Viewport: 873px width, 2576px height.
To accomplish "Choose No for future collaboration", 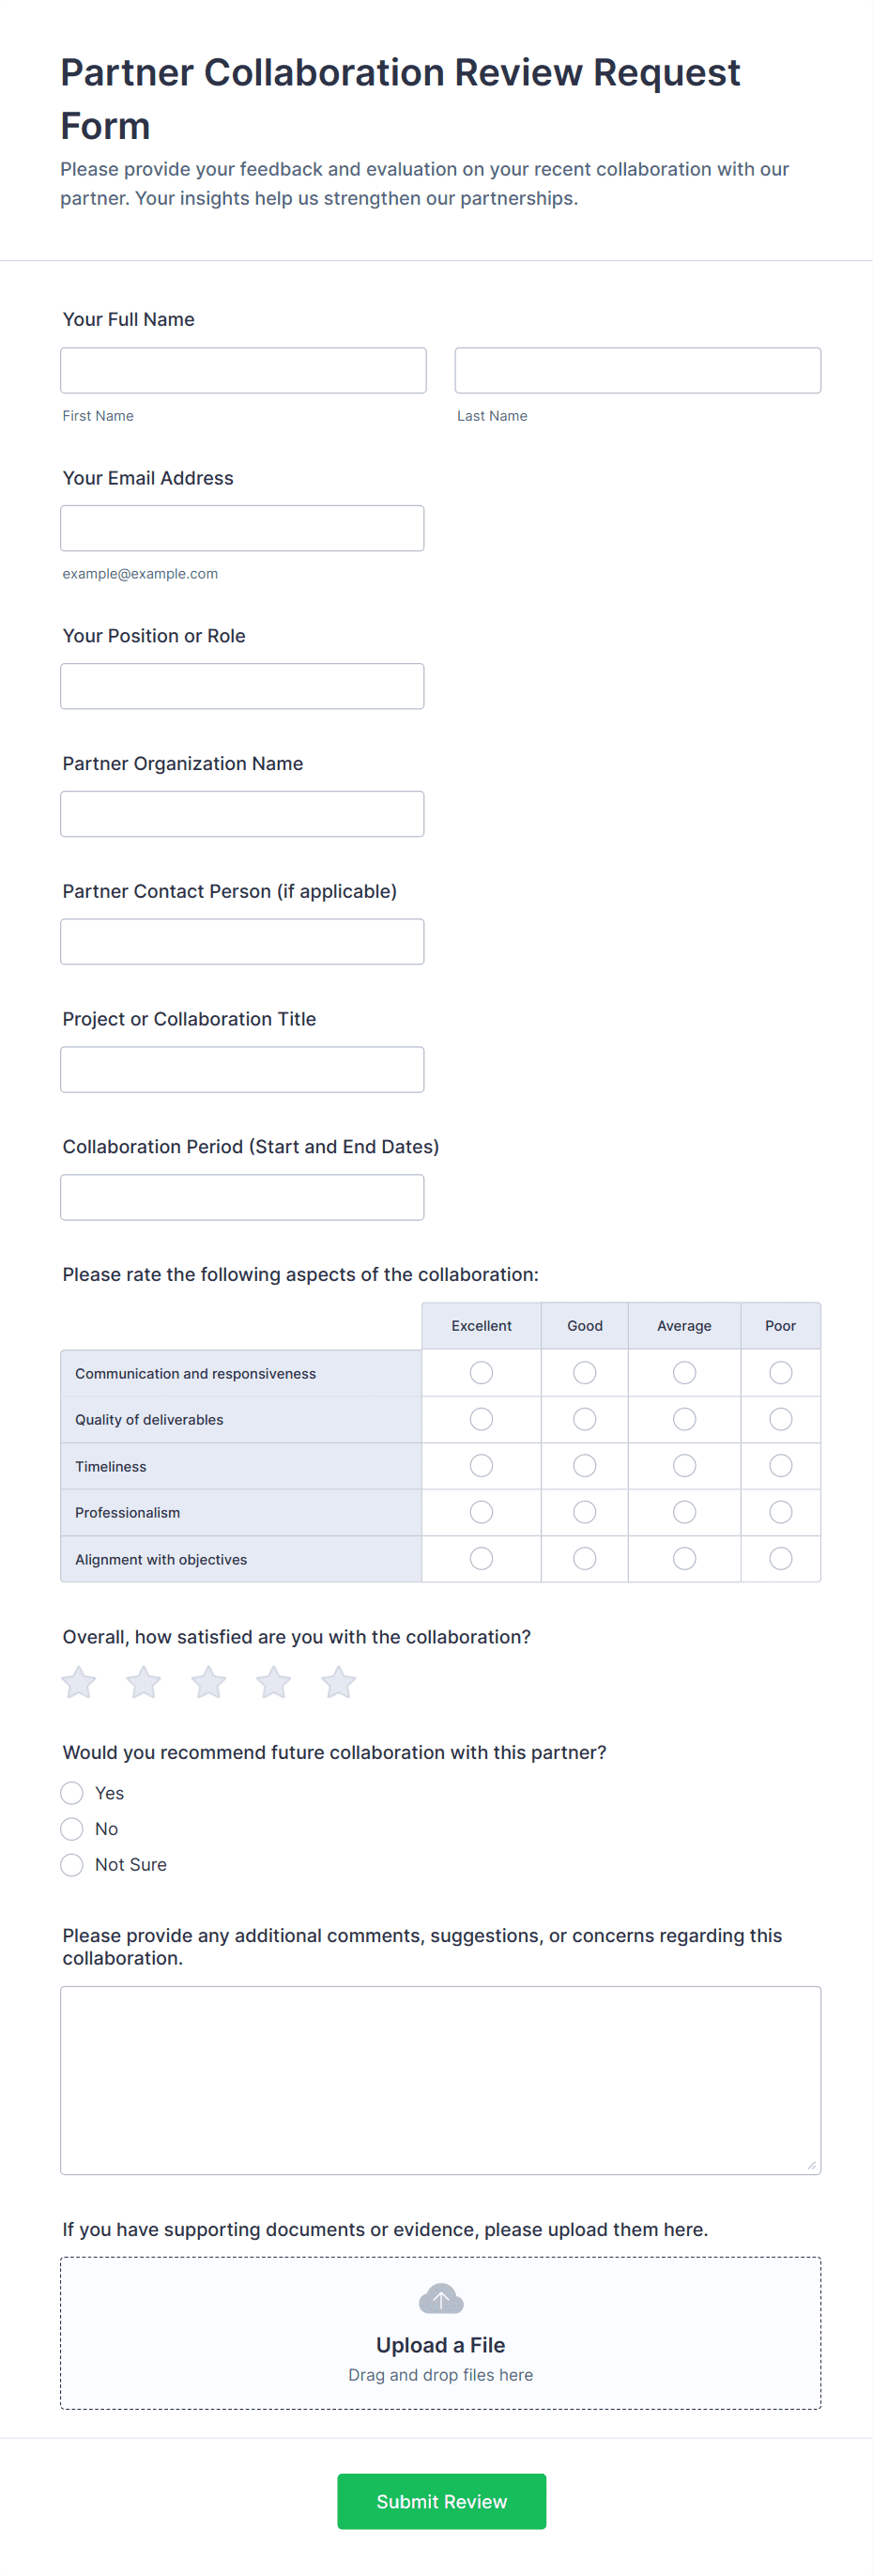I will pyautogui.click(x=72, y=1829).
